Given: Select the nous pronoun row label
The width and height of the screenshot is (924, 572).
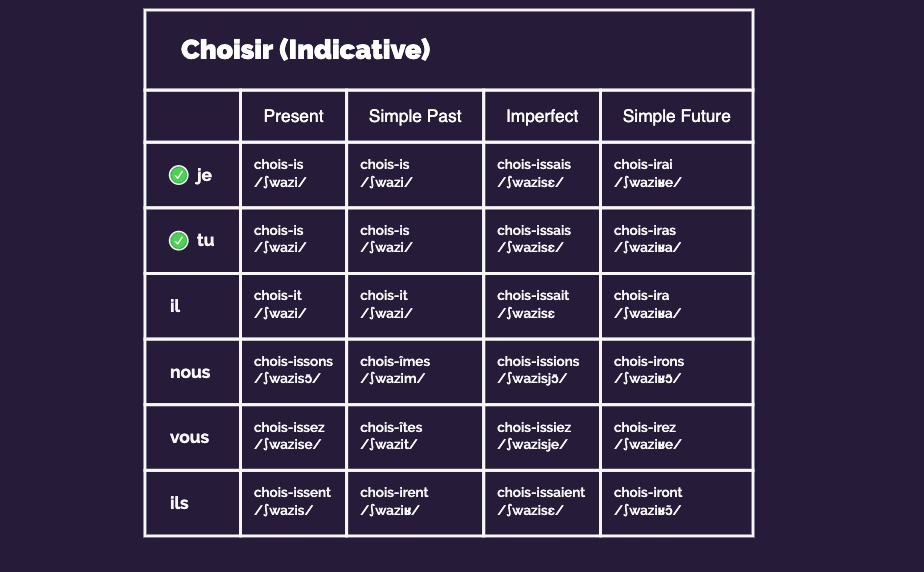Looking at the screenshot, I should click(190, 372).
